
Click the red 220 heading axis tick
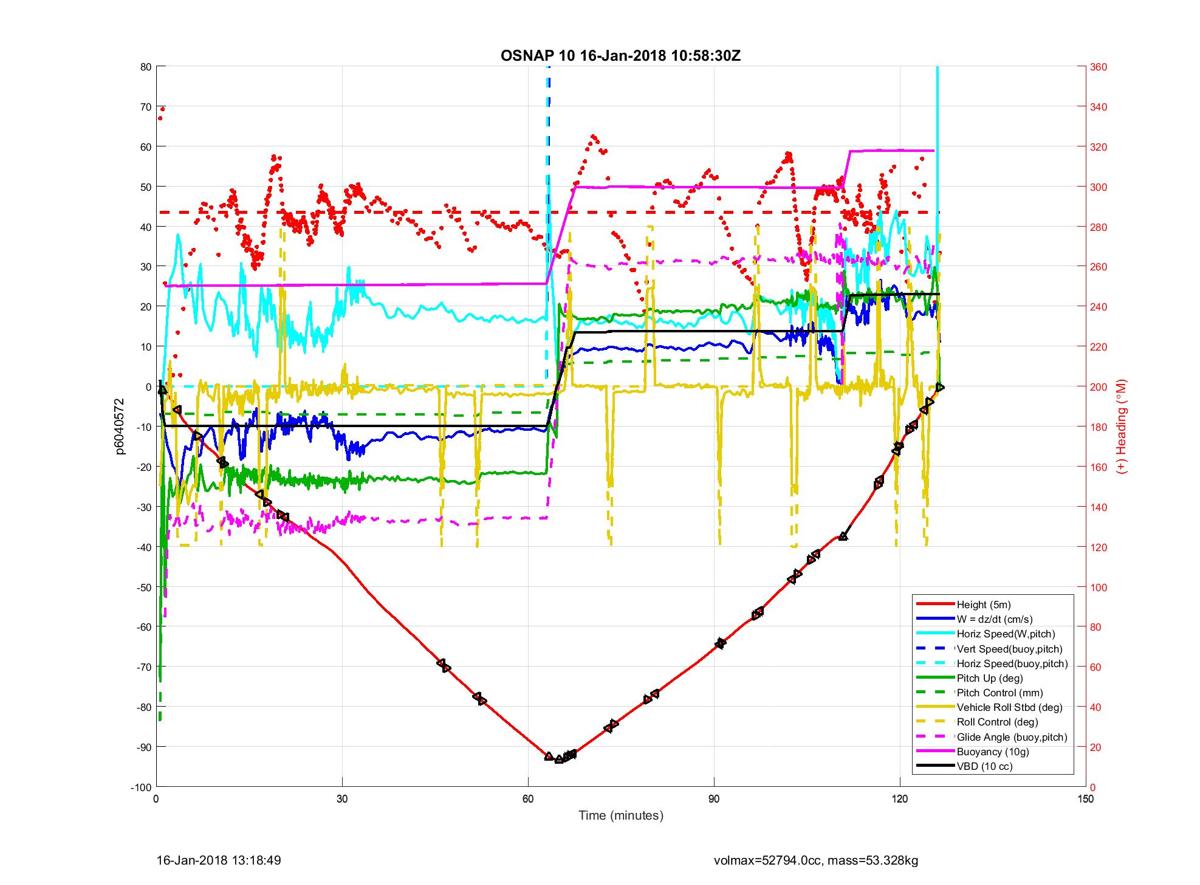[1100, 347]
